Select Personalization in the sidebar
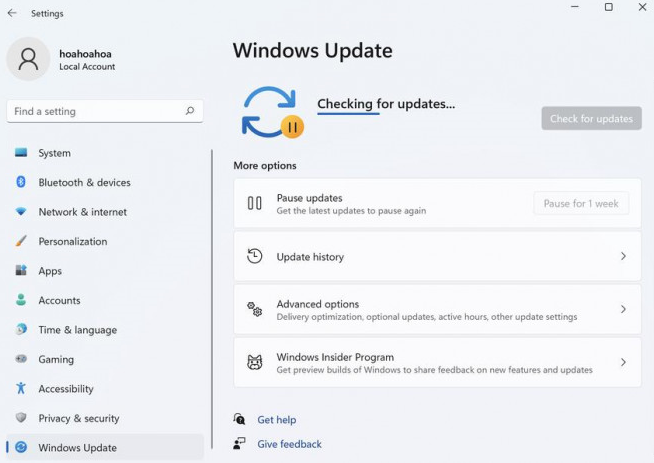 (x=72, y=241)
